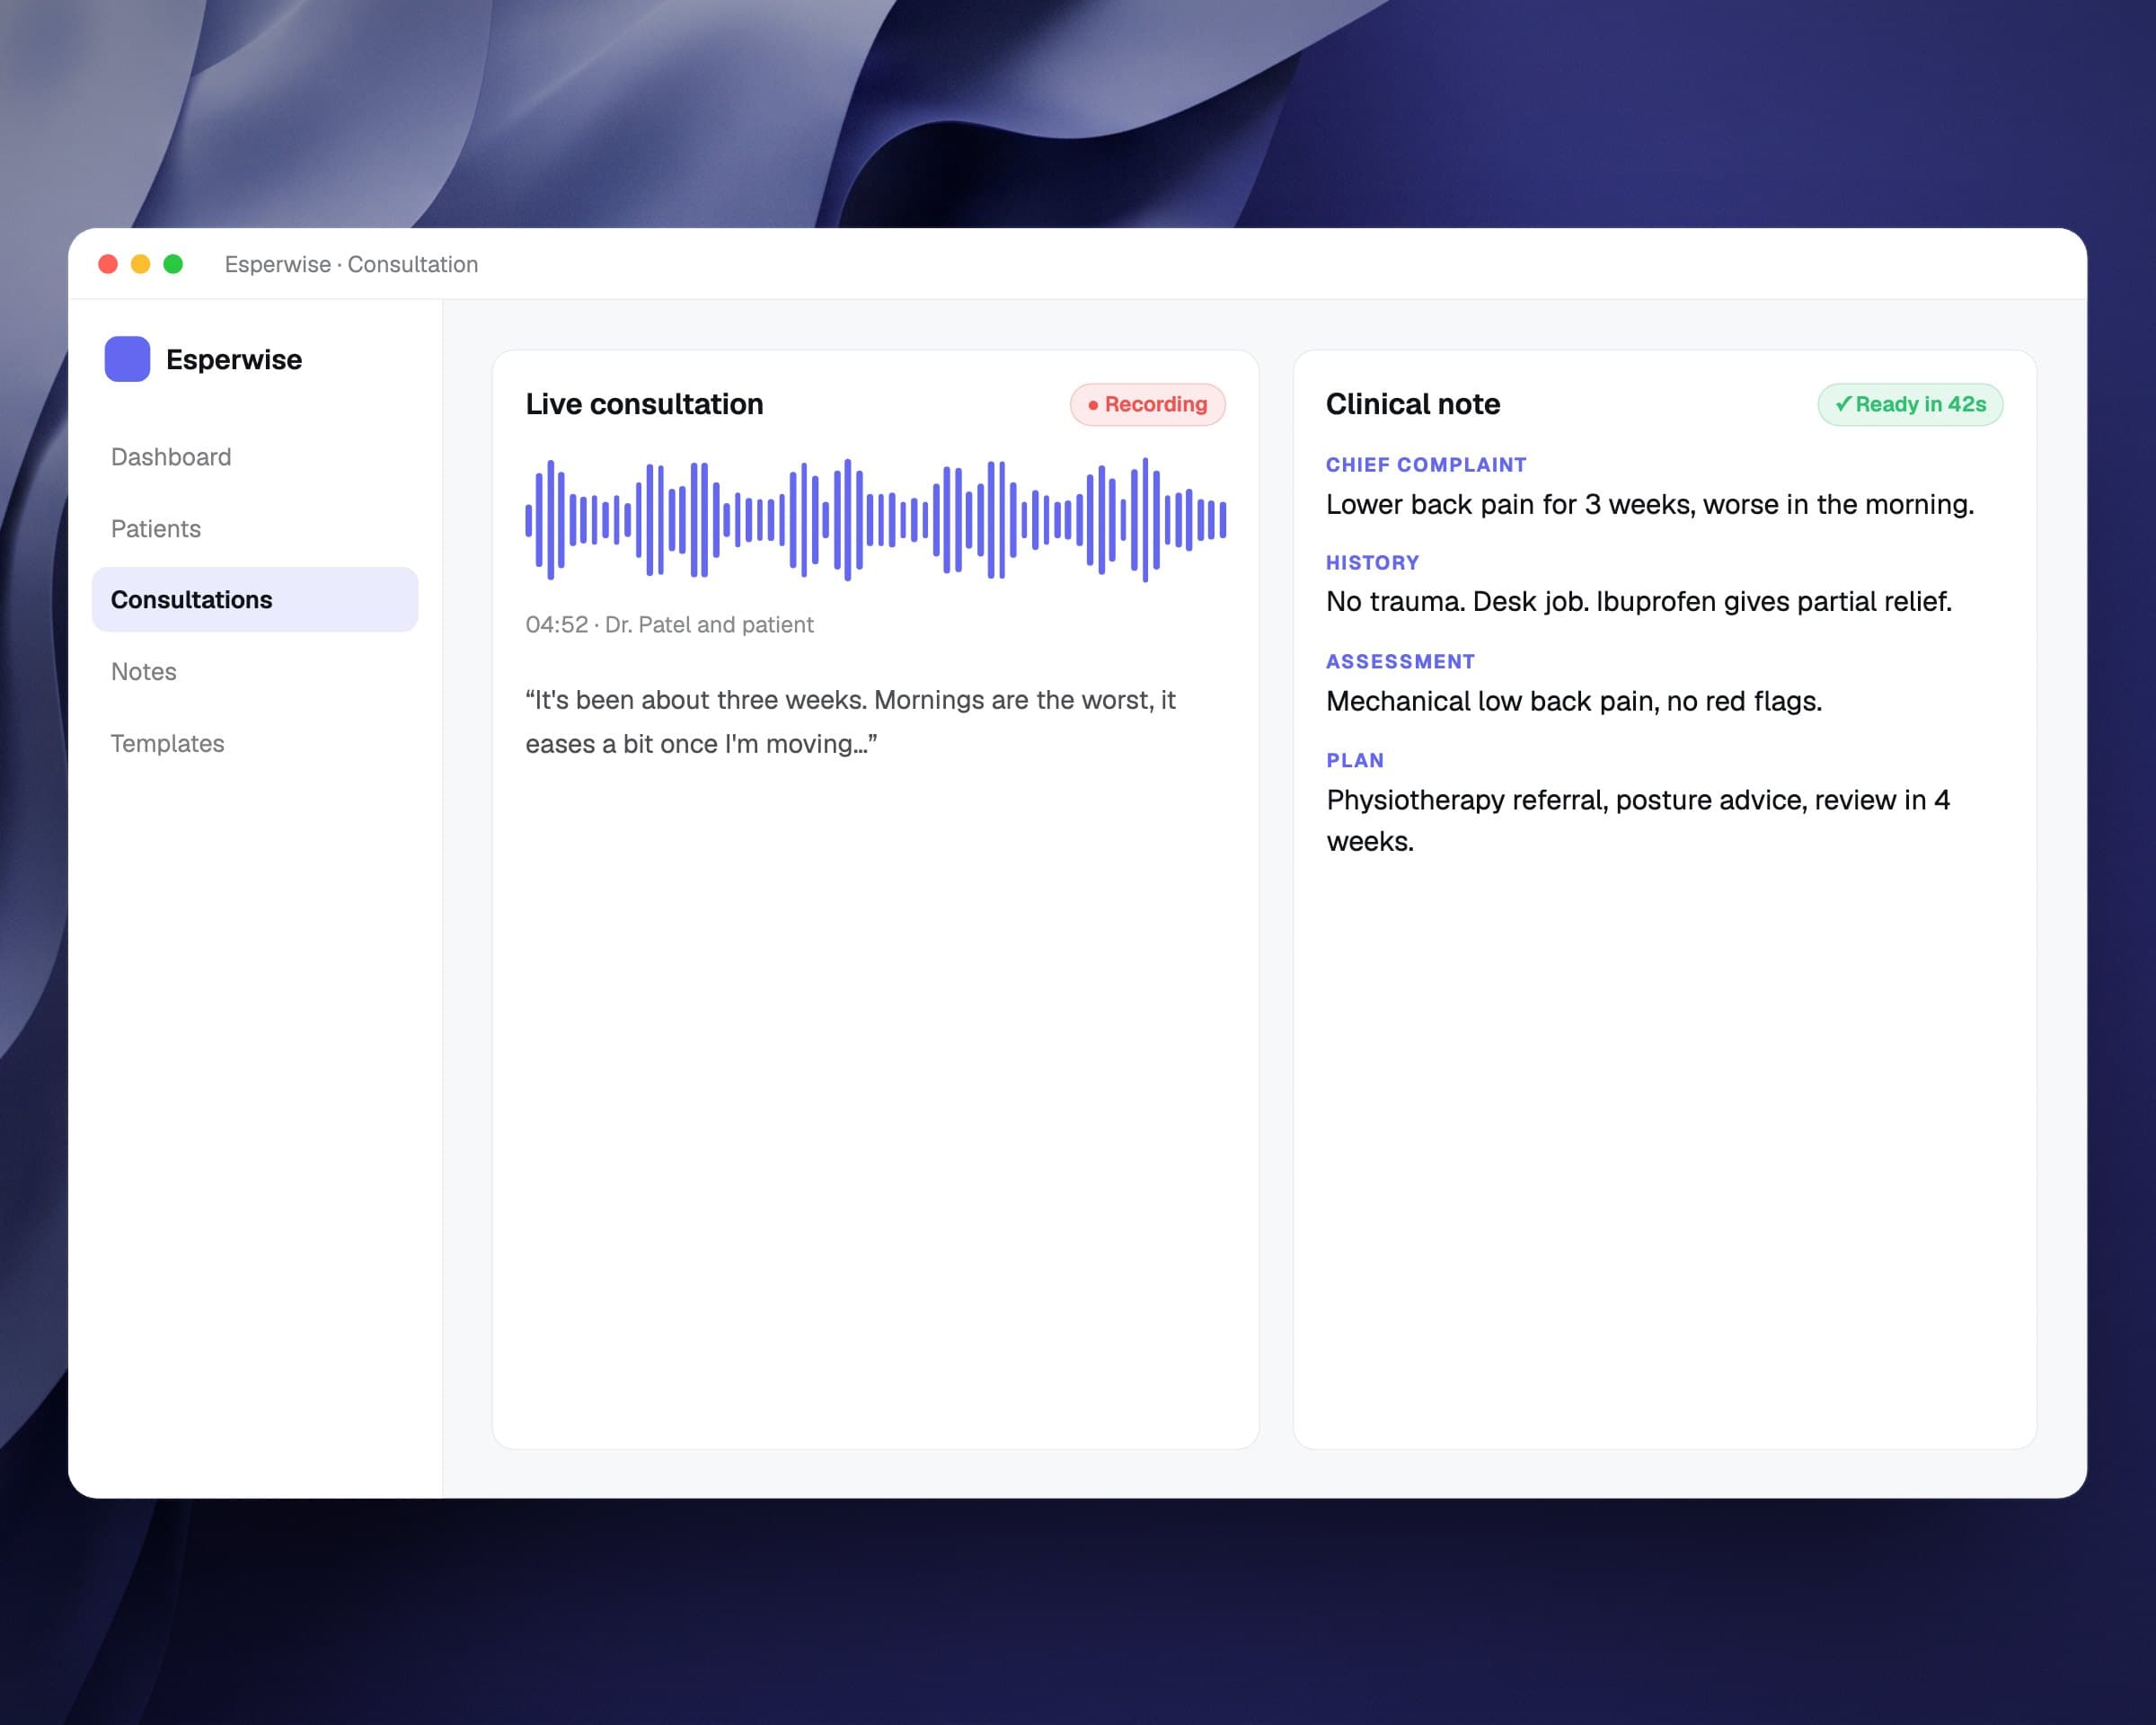Viewport: 2156px width, 1725px height.
Task: Switch to Templates in the sidebar
Action: 255,743
